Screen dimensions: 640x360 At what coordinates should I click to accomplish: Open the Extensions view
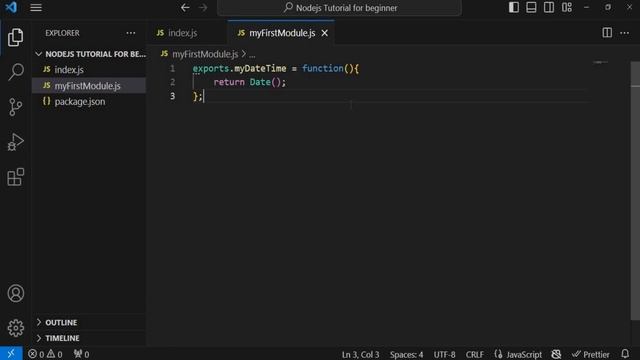tap(16, 177)
